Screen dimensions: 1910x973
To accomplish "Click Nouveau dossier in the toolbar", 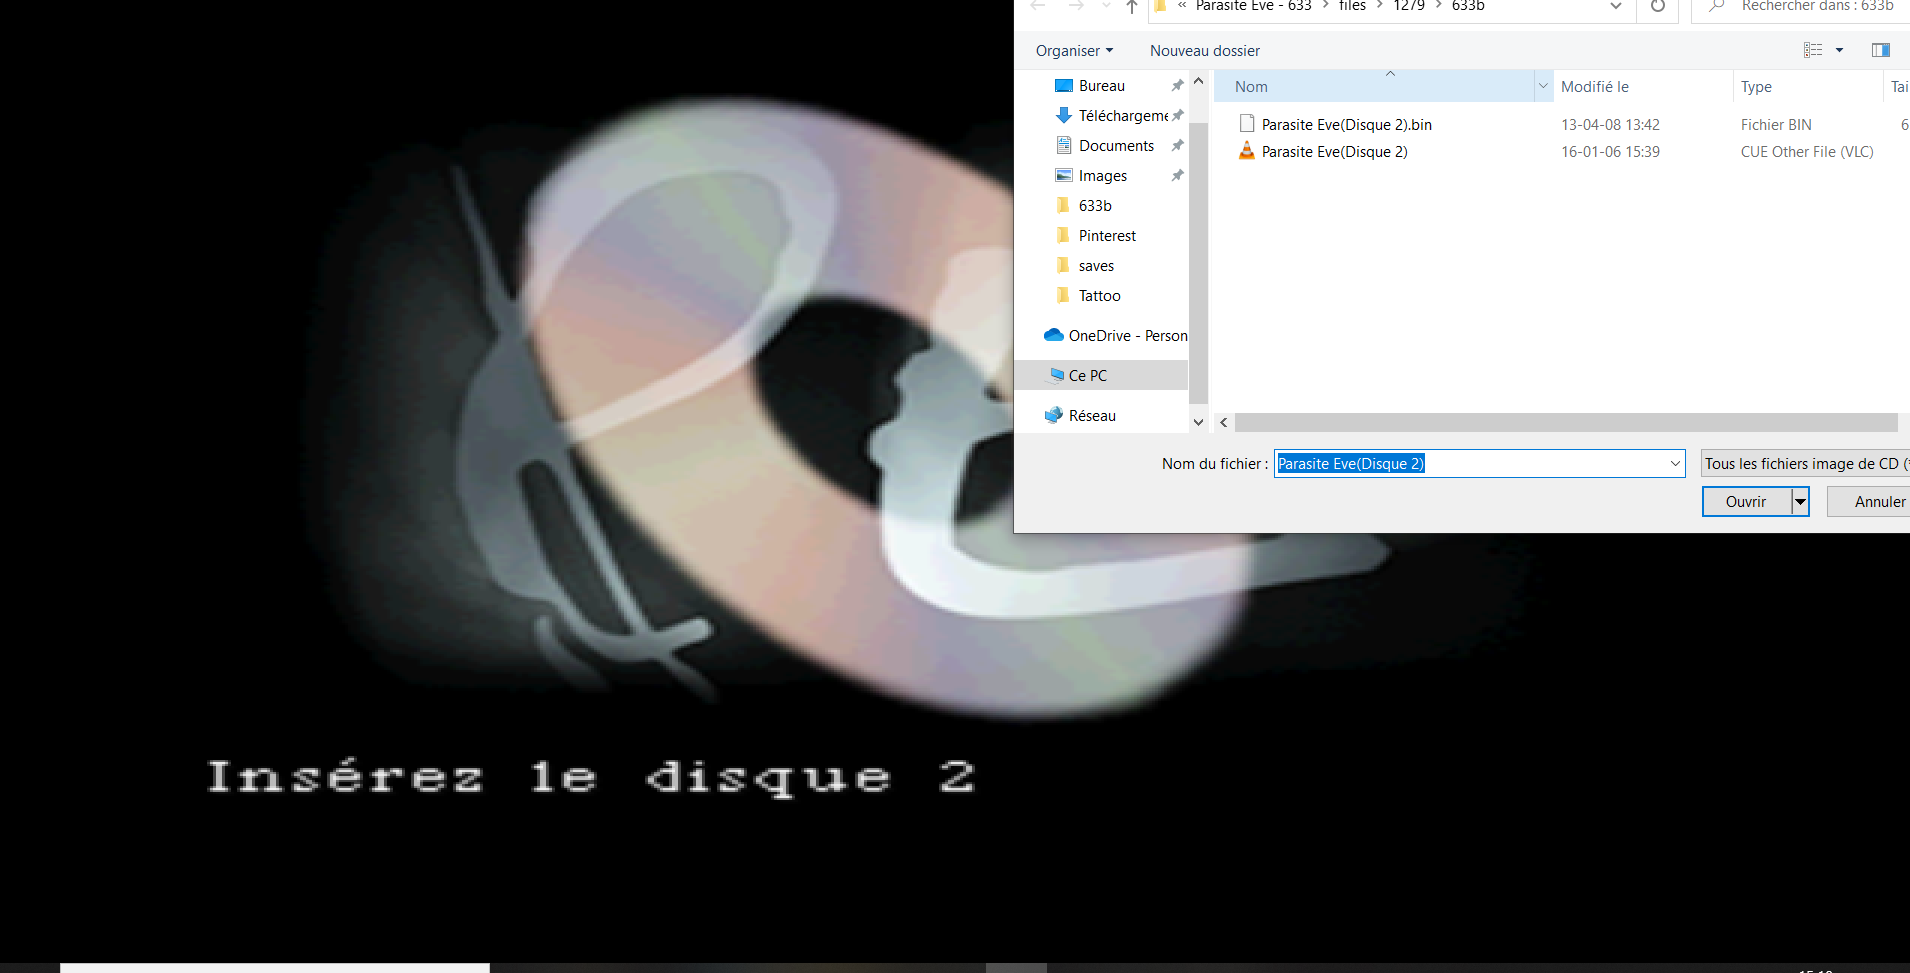I will pyautogui.click(x=1204, y=51).
